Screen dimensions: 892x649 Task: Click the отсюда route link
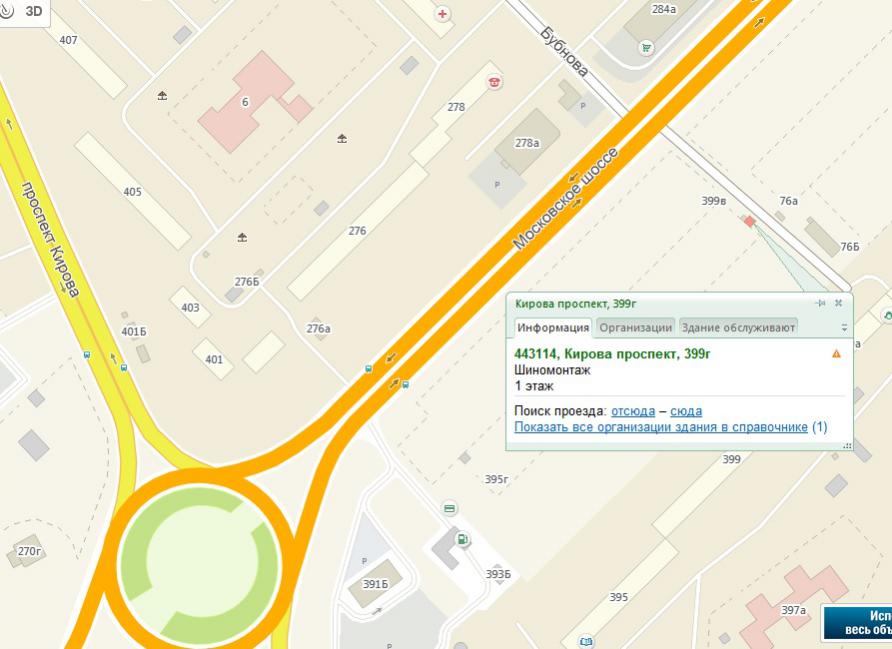pyautogui.click(x=632, y=411)
